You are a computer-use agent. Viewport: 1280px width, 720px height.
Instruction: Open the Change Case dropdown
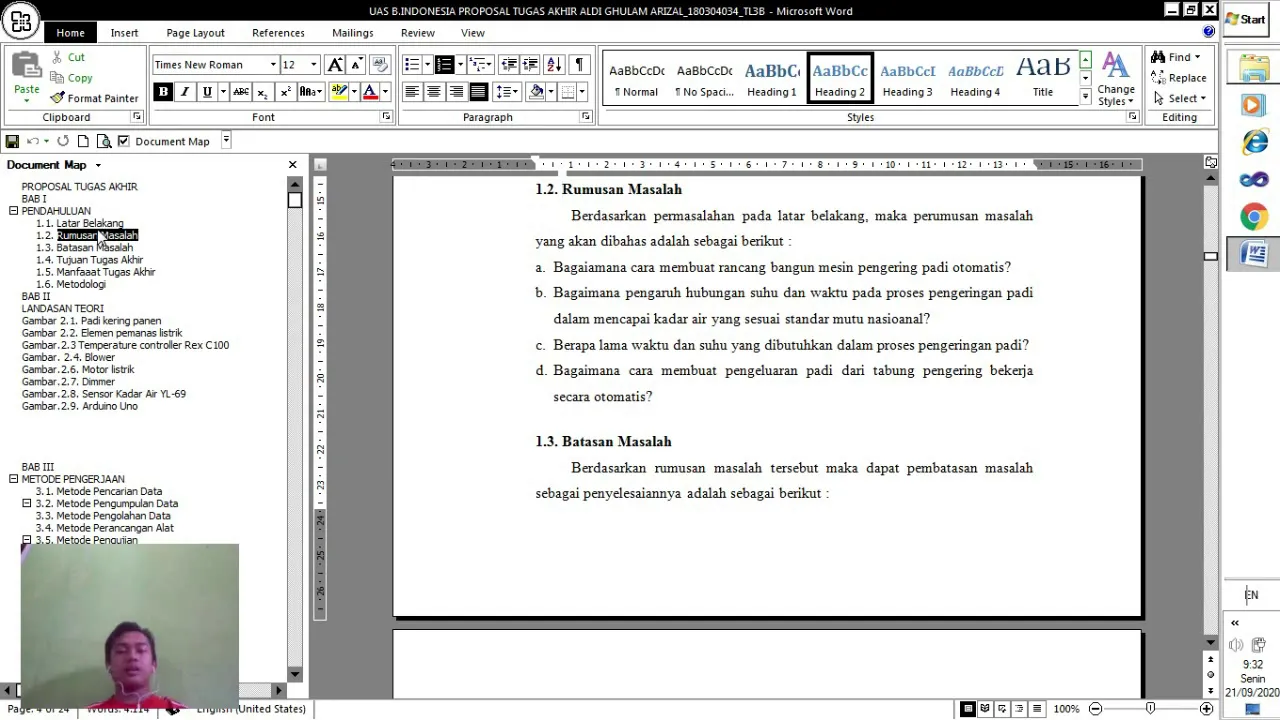tap(311, 92)
